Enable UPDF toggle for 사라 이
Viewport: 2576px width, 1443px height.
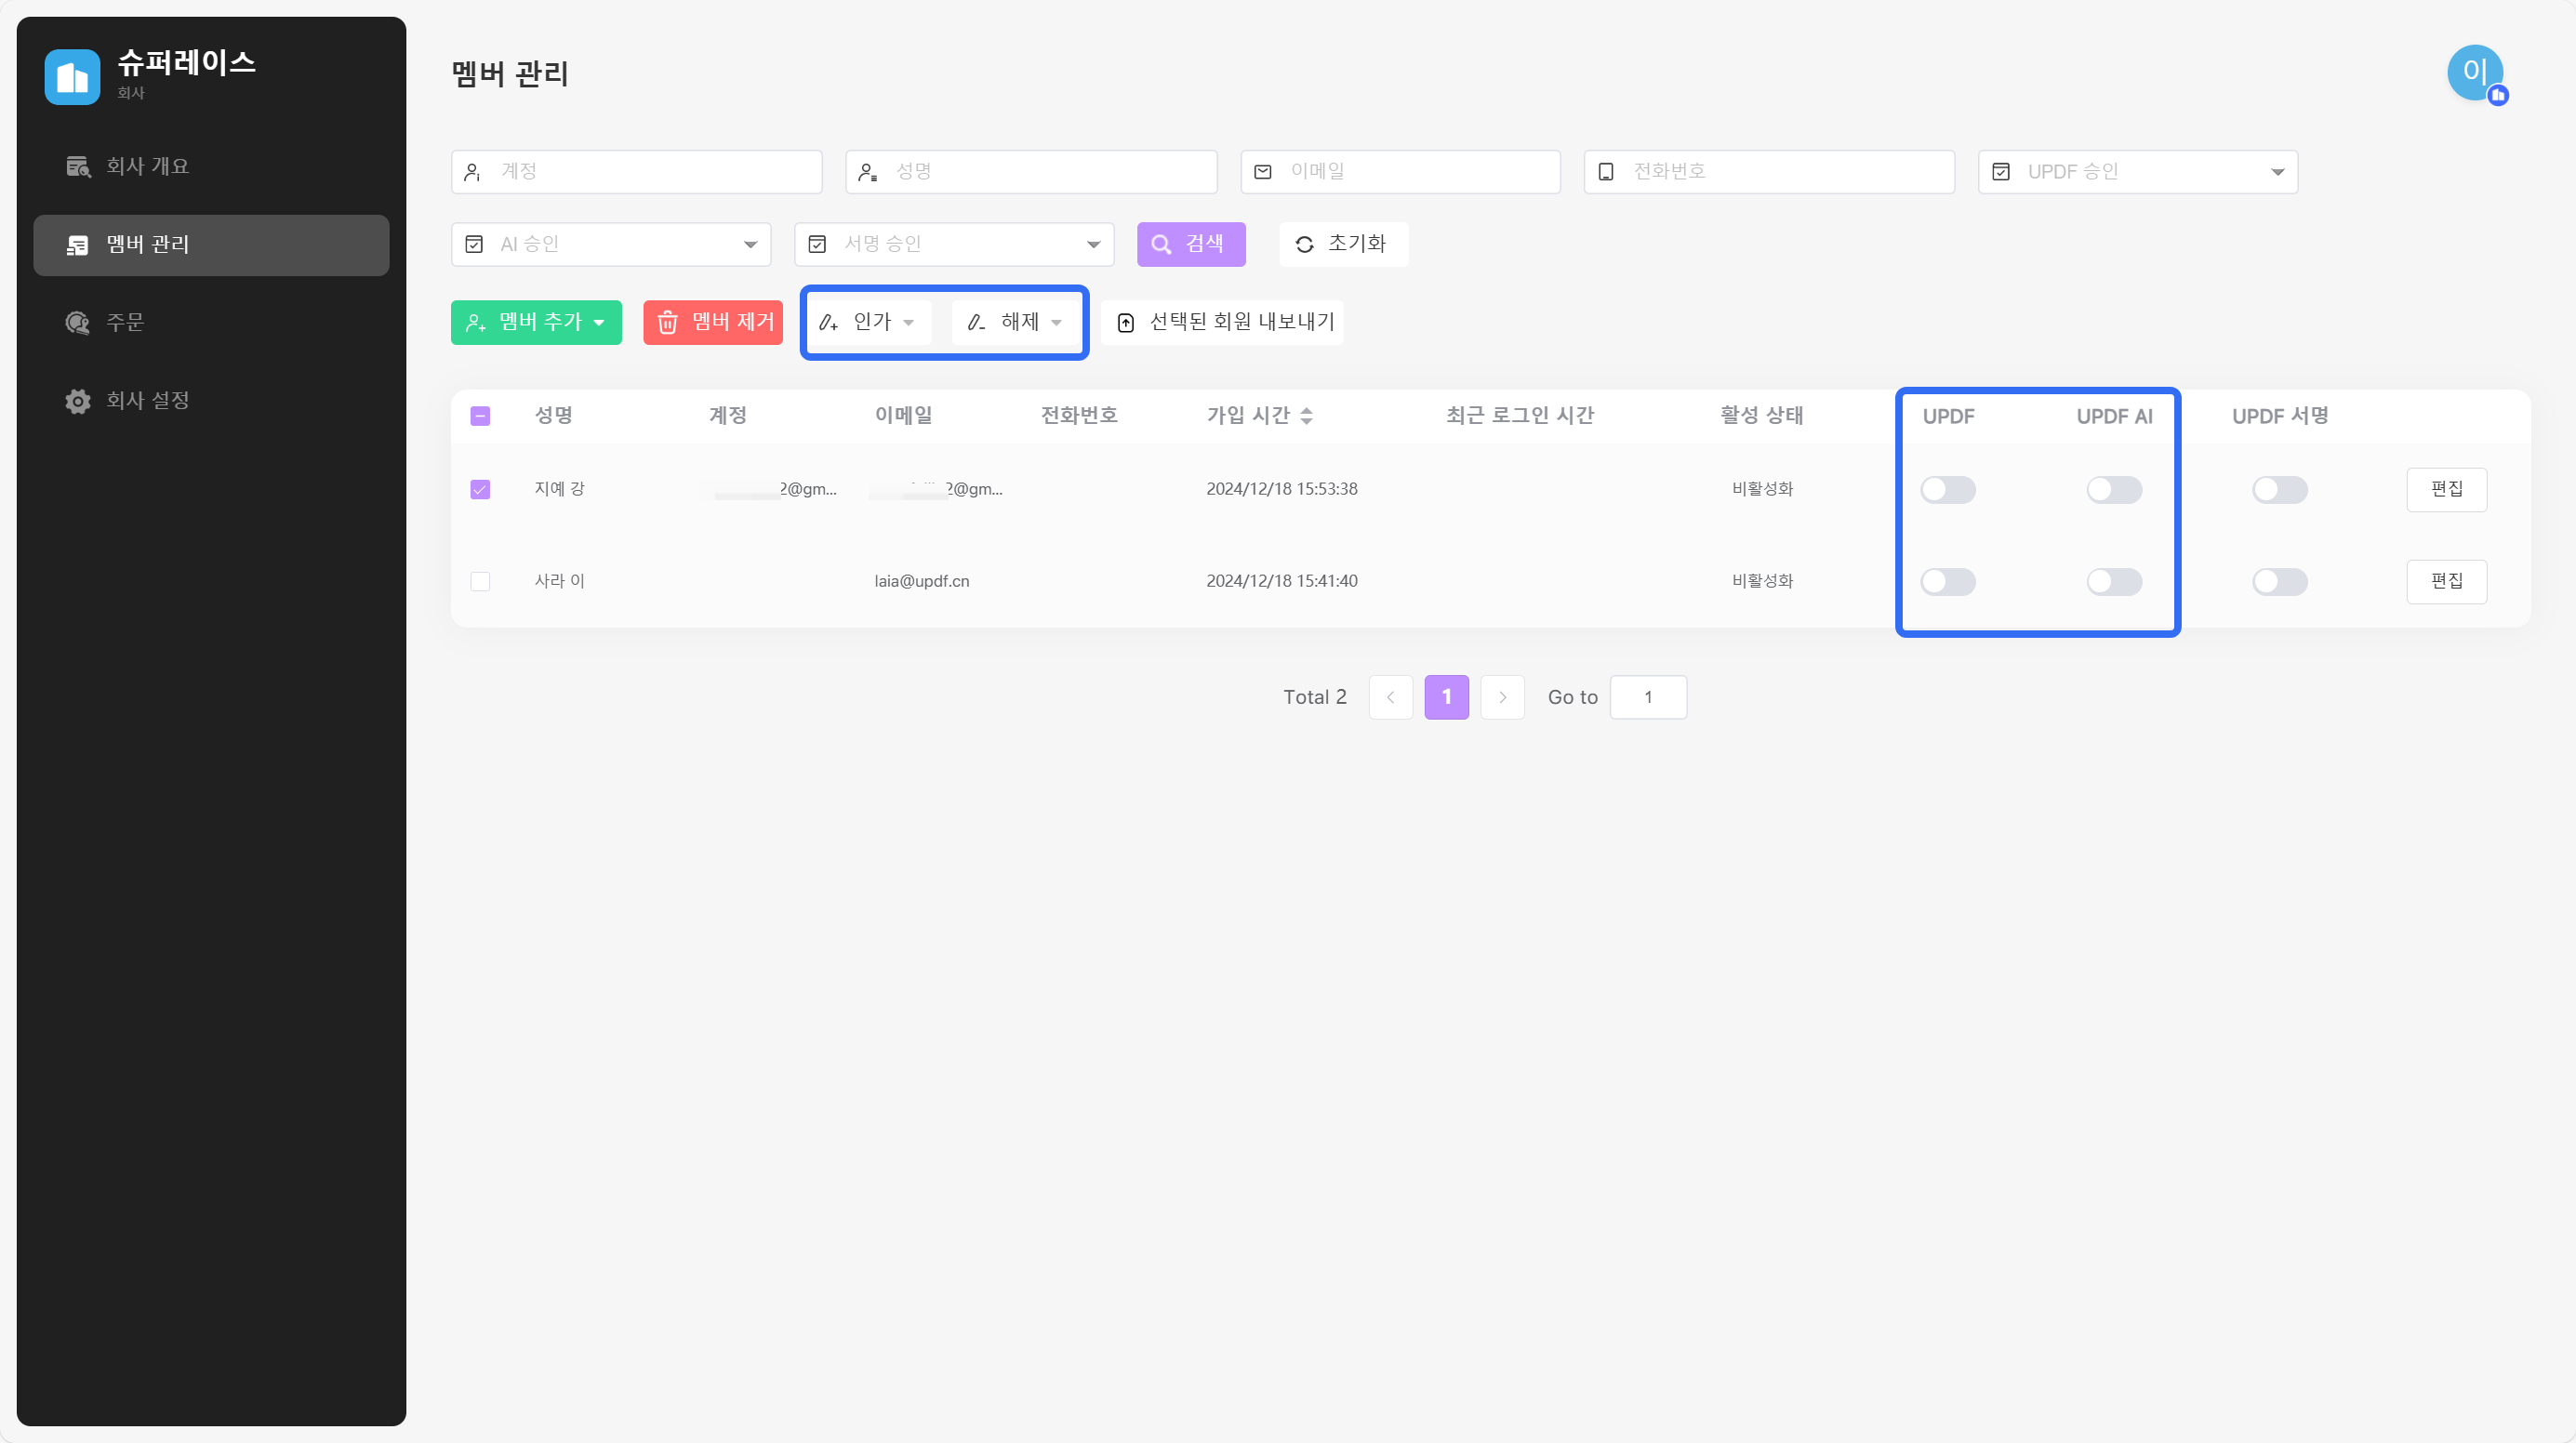1948,581
